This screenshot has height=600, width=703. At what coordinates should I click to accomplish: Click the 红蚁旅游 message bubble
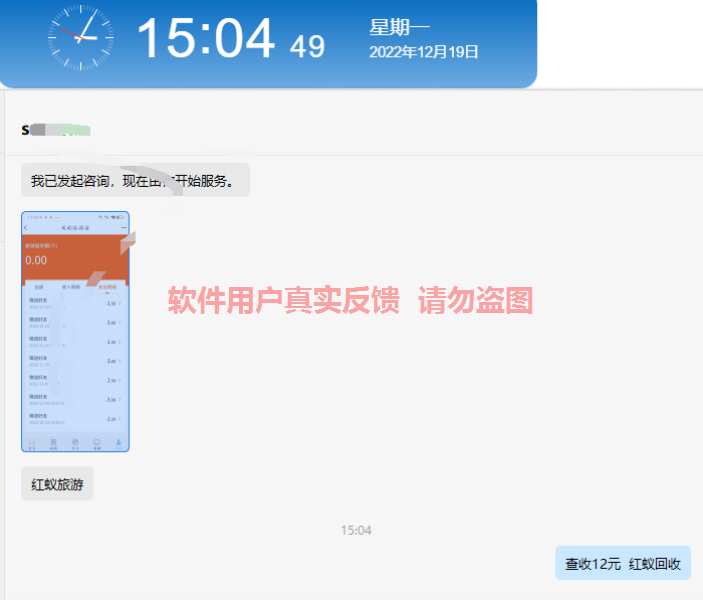[x=57, y=484]
